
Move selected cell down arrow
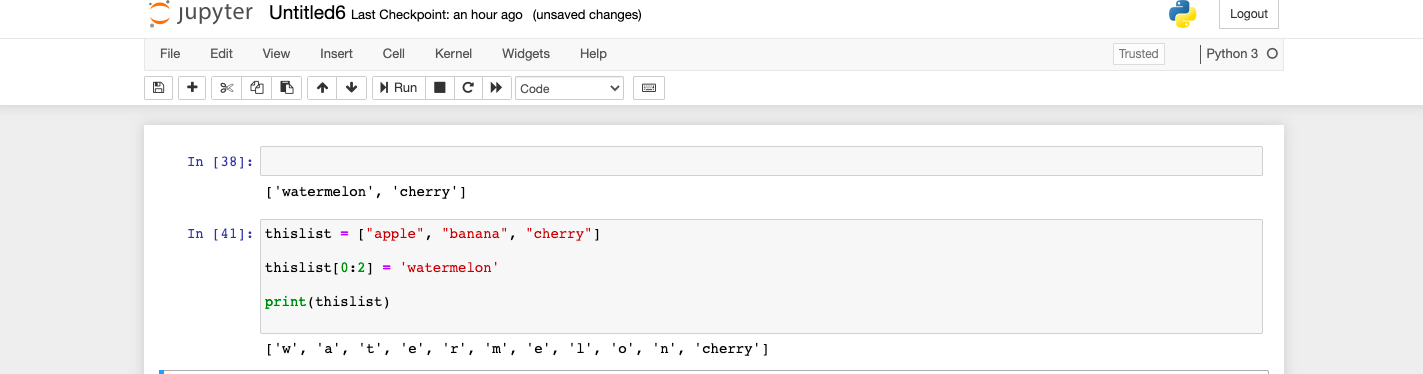(x=351, y=88)
